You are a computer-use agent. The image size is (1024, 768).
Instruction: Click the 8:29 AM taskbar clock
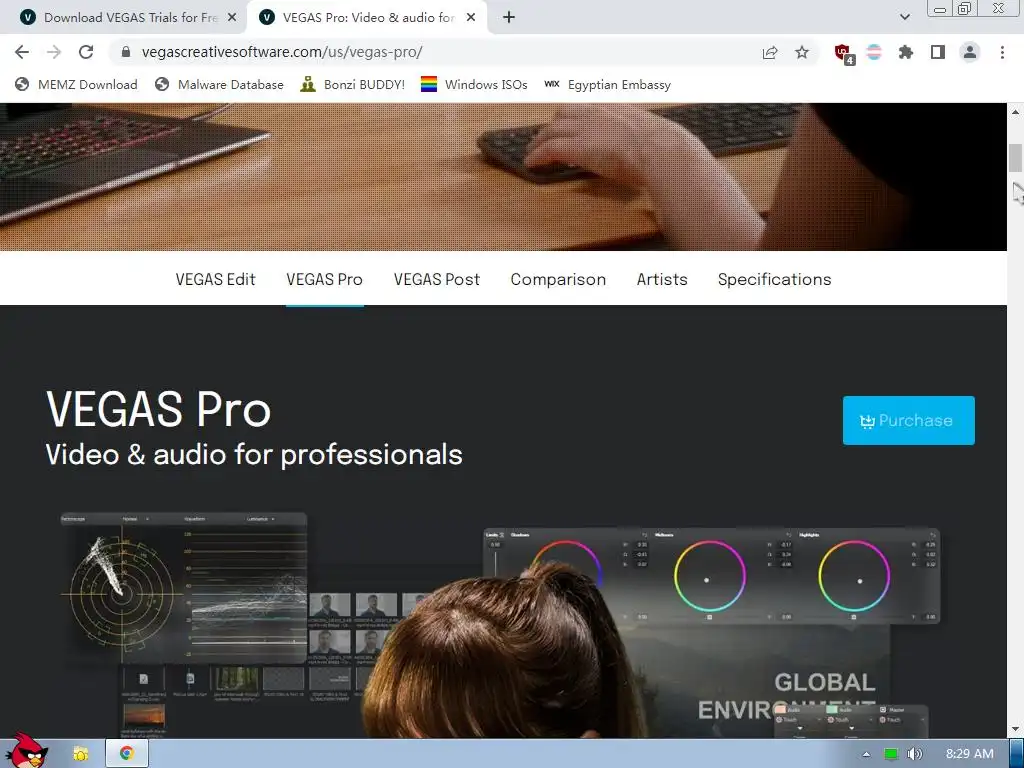(969, 754)
